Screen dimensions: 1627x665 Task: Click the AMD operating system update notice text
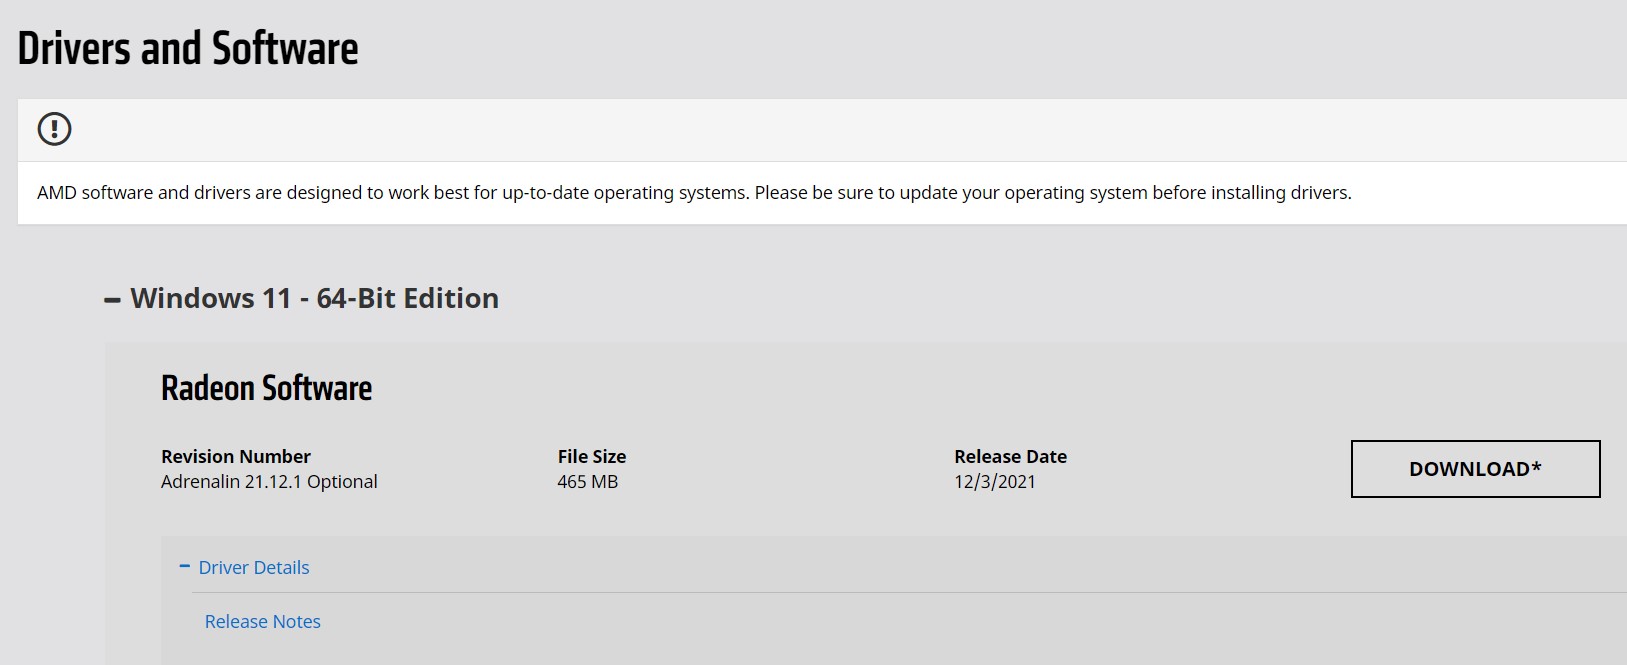tap(694, 192)
